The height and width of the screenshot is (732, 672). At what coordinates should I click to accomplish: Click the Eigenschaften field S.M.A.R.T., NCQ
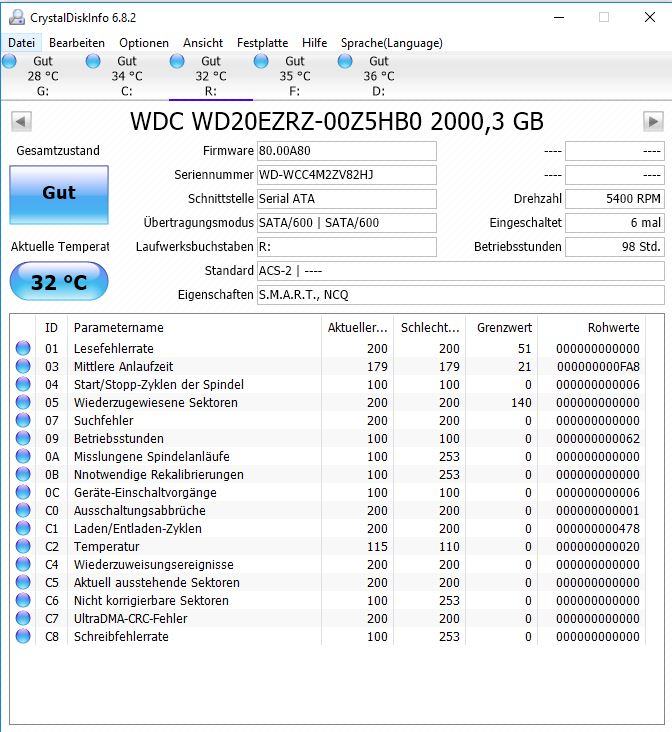[x=460, y=295]
